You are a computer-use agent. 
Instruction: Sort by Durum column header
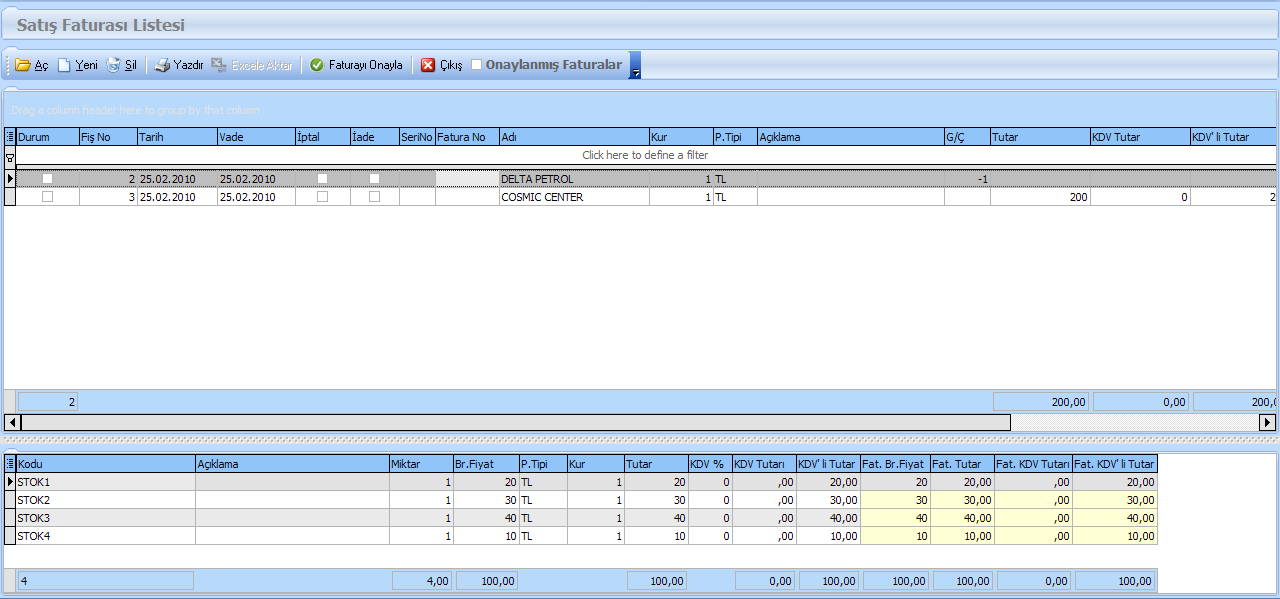click(48, 137)
